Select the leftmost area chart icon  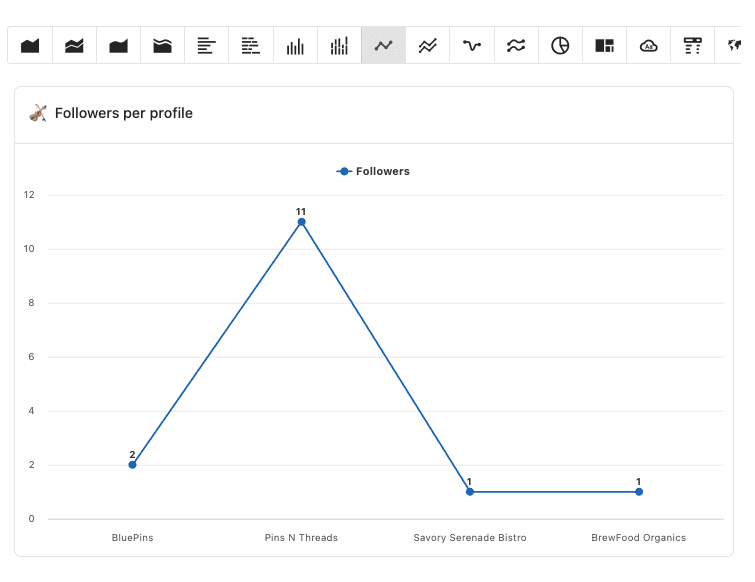pos(30,46)
